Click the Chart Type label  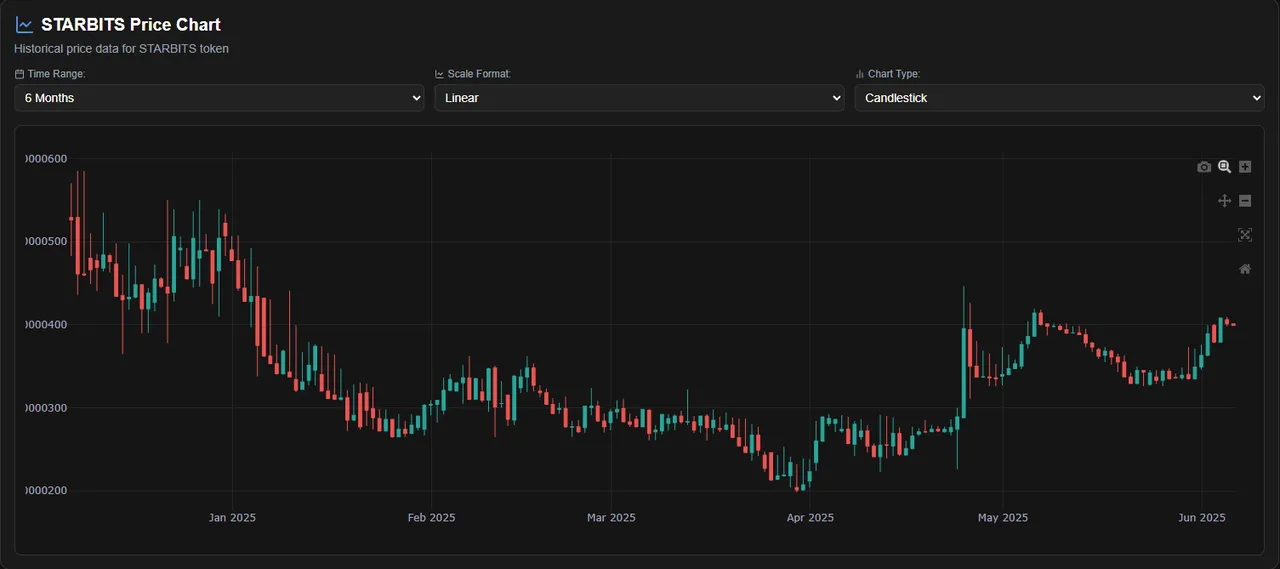[x=894, y=74]
